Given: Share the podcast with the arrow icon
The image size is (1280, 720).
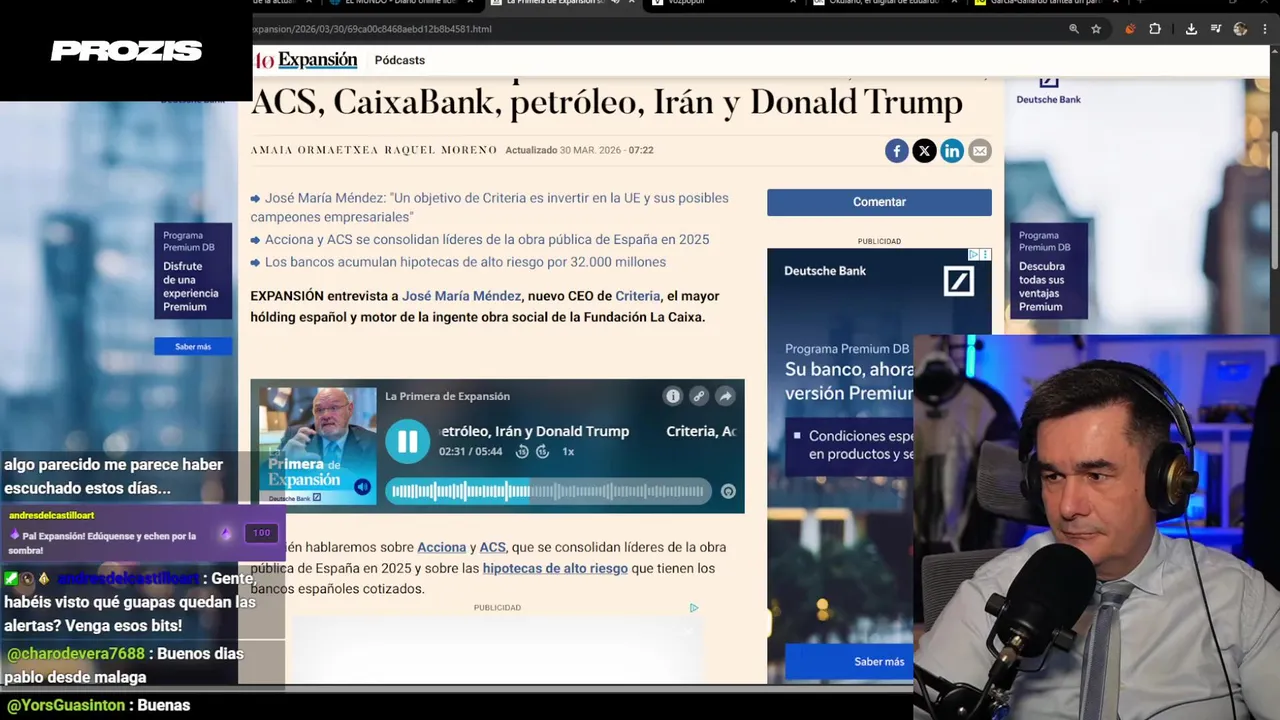Looking at the screenshot, I should click(725, 396).
